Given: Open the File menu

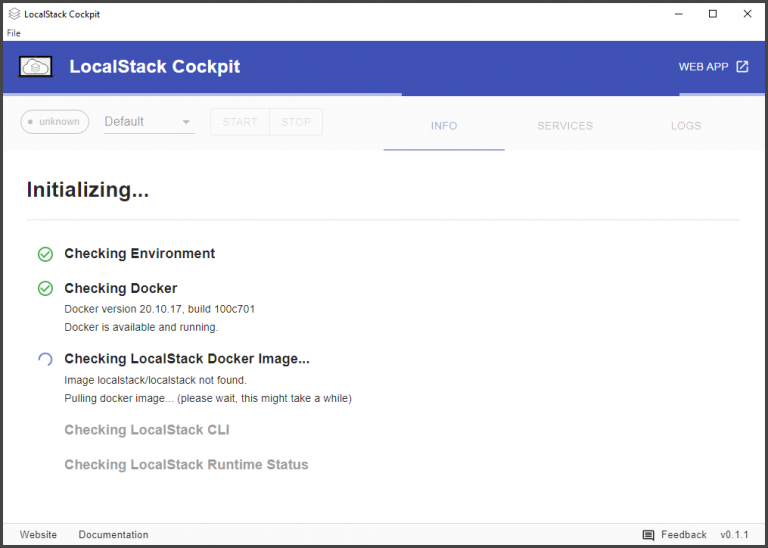Looking at the screenshot, I should [x=14, y=33].
